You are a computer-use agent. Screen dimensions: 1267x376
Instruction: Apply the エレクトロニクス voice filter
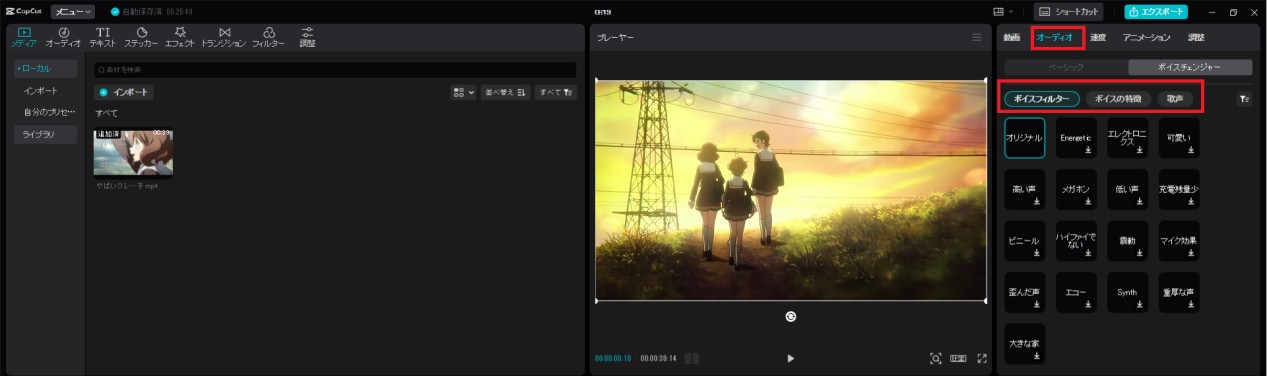[1127, 138]
